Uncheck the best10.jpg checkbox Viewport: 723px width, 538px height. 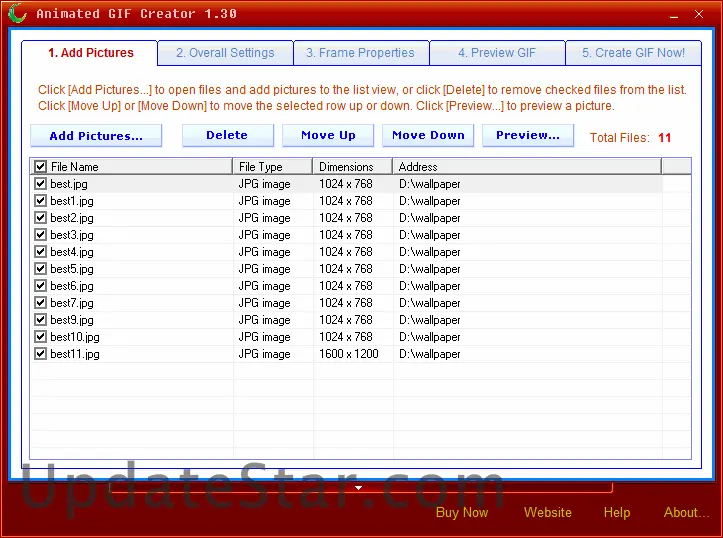click(41, 337)
